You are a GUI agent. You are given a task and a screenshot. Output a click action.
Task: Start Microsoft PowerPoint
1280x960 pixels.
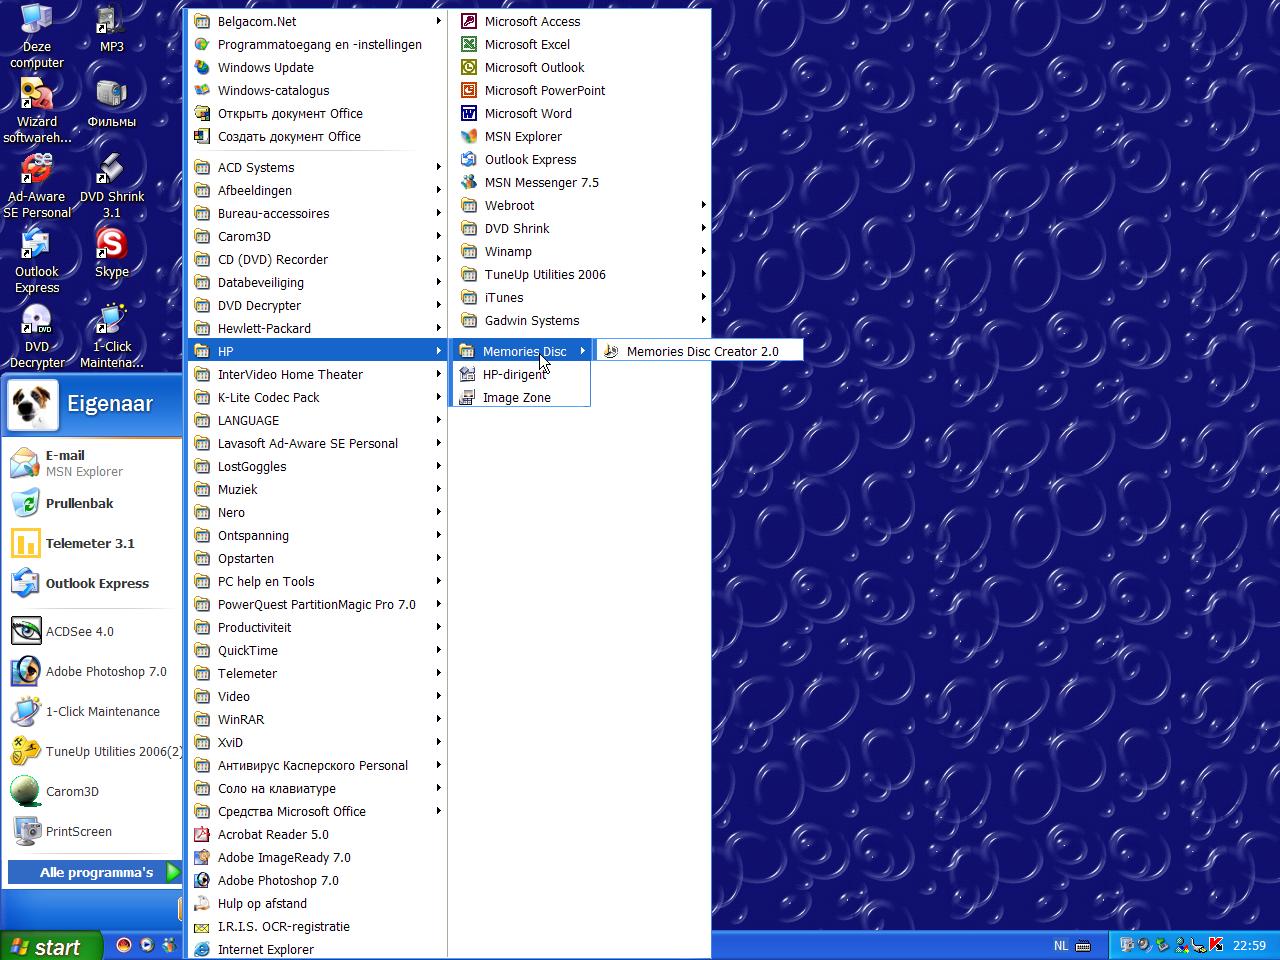[x=580, y=90]
